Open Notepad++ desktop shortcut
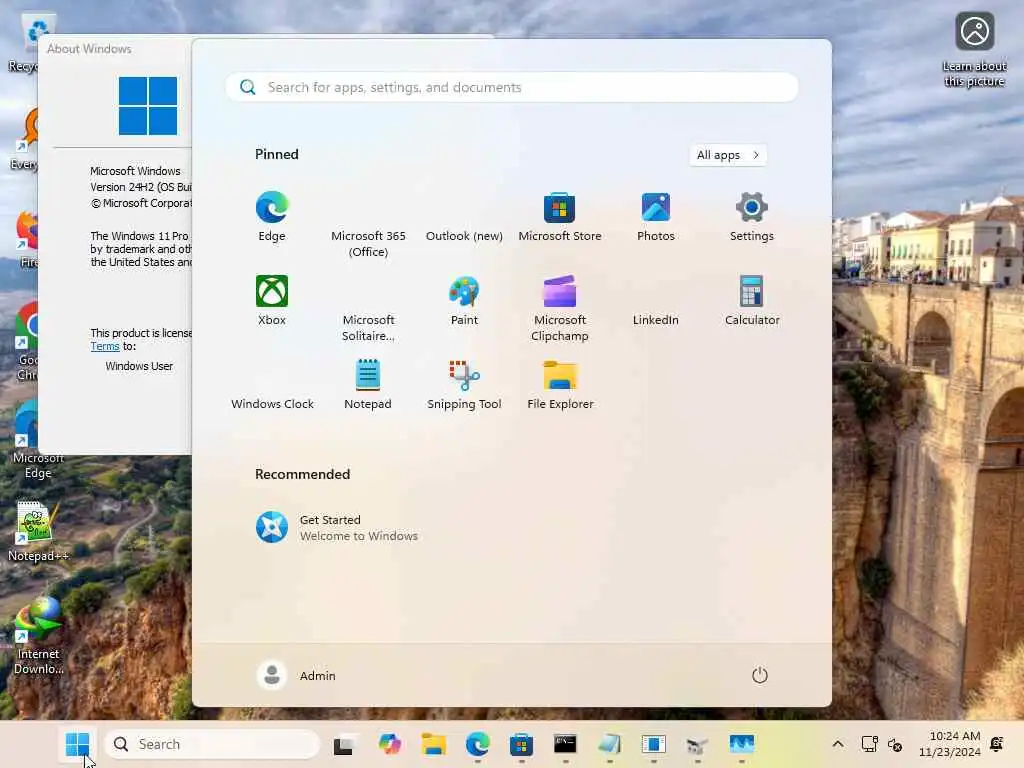Viewport: 1024px width, 768px height. (37, 531)
